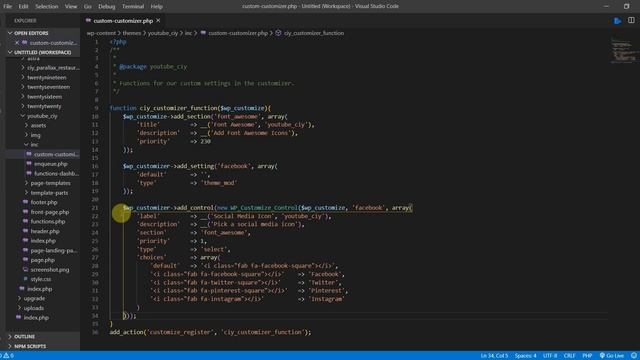Viewport: 640px width, 360px height.
Task: Click UTF-8 encoding in status bar
Action: (x=550, y=356)
